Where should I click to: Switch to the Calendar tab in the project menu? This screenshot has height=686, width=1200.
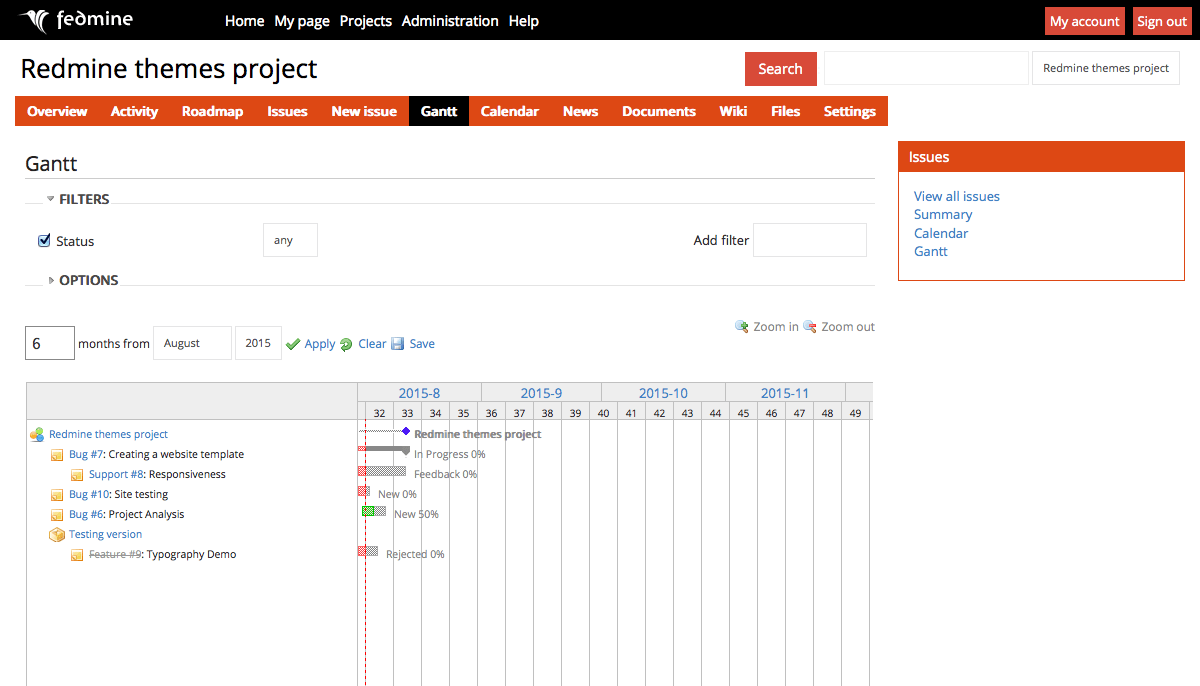click(x=510, y=111)
